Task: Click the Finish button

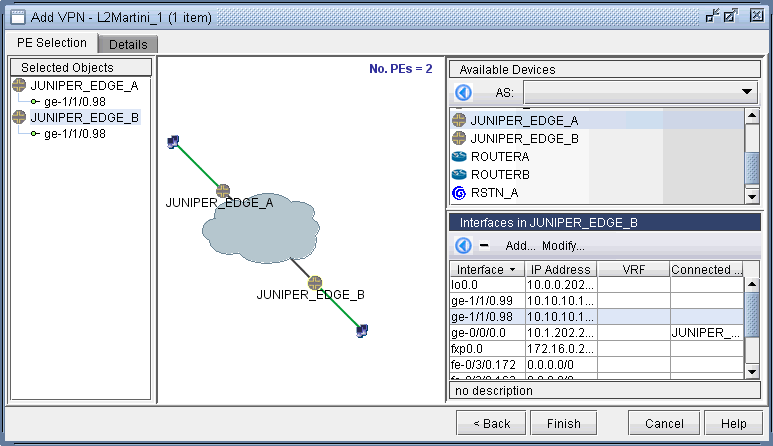Action: click(x=563, y=423)
